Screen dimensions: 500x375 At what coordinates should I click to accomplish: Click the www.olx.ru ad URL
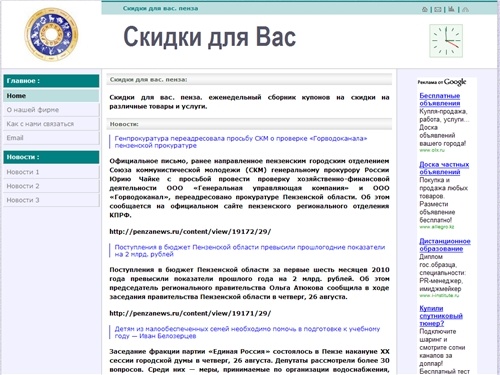[432, 150]
